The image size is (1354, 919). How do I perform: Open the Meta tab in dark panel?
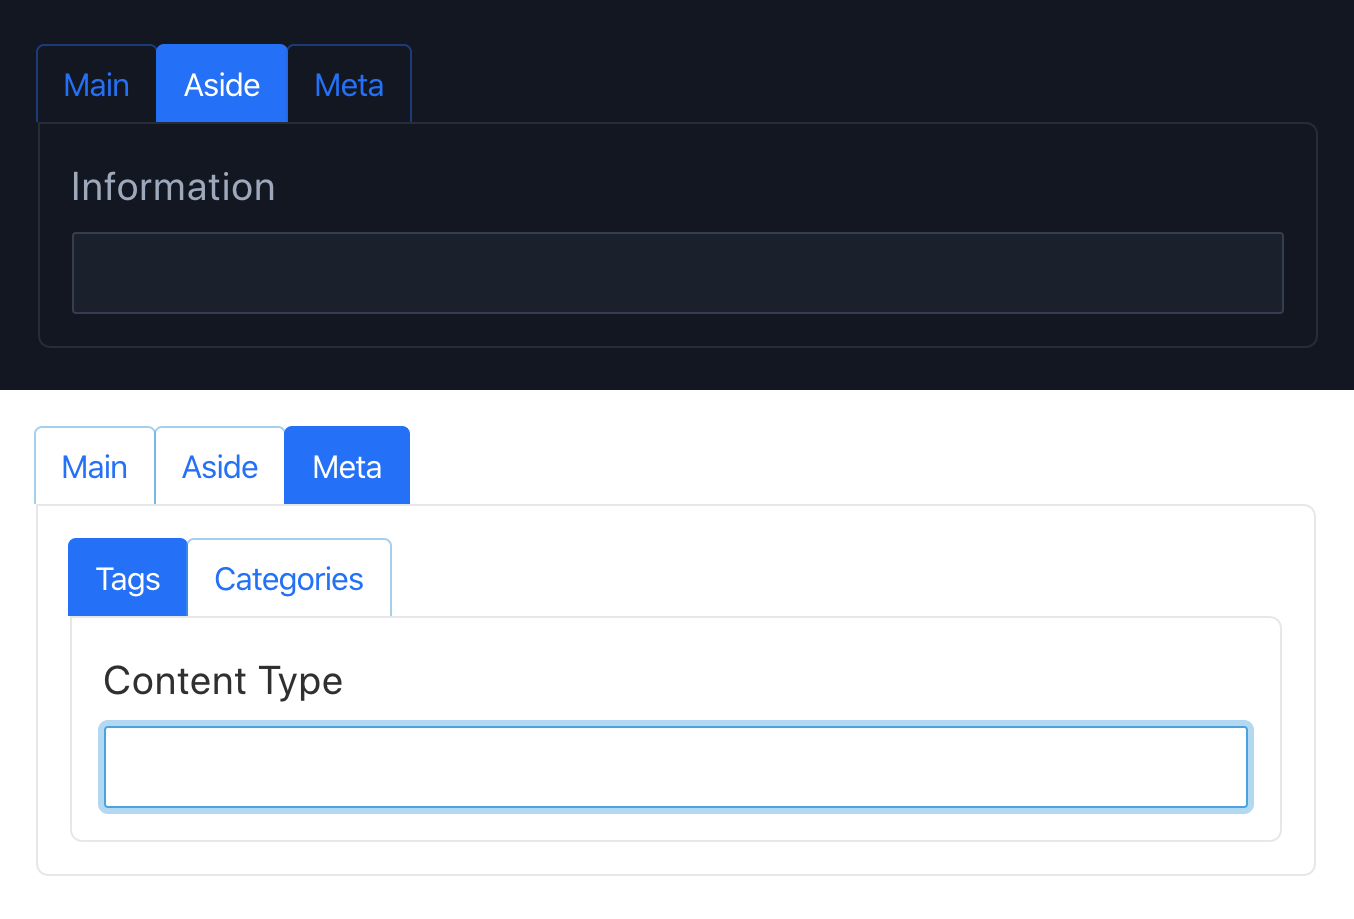[x=349, y=85]
